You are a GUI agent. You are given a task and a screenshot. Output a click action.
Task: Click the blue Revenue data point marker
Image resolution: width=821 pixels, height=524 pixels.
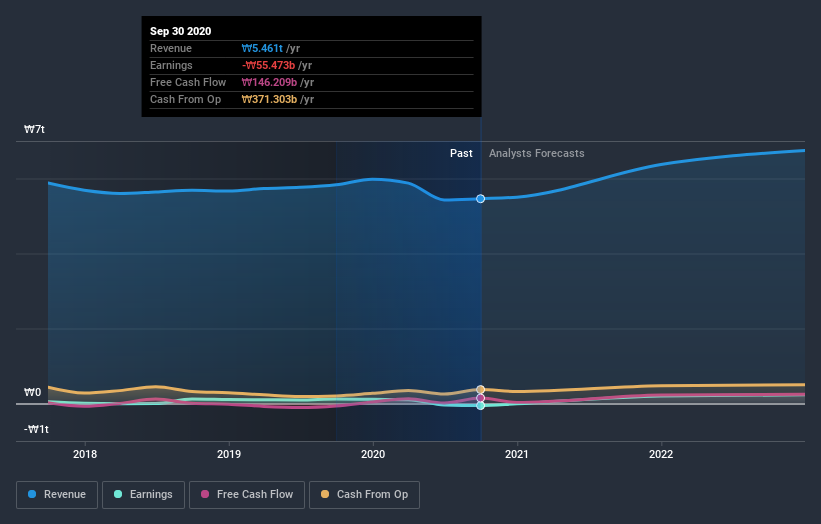point(480,198)
